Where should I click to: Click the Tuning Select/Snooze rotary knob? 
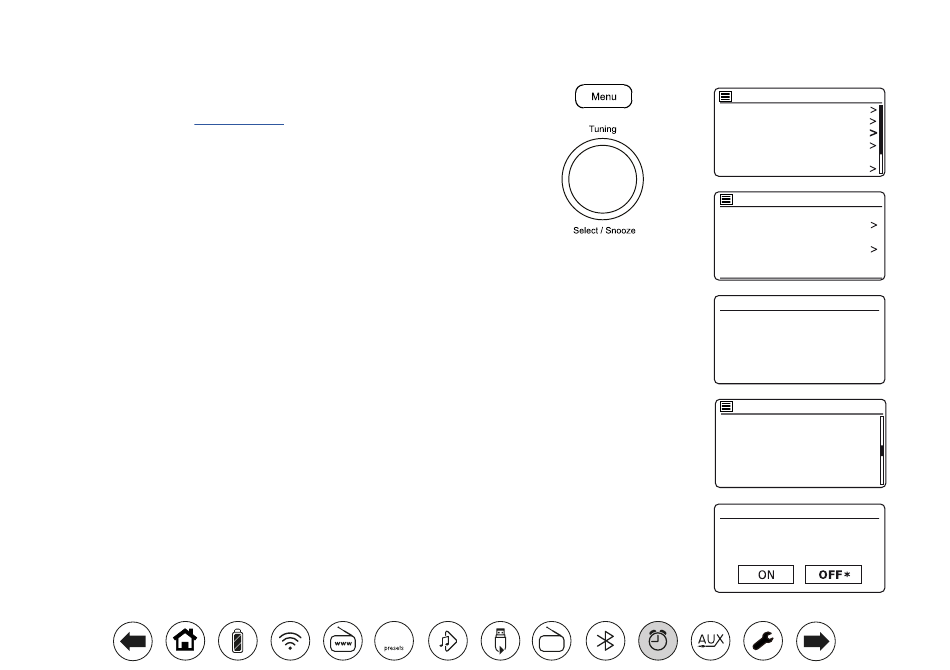(x=602, y=179)
